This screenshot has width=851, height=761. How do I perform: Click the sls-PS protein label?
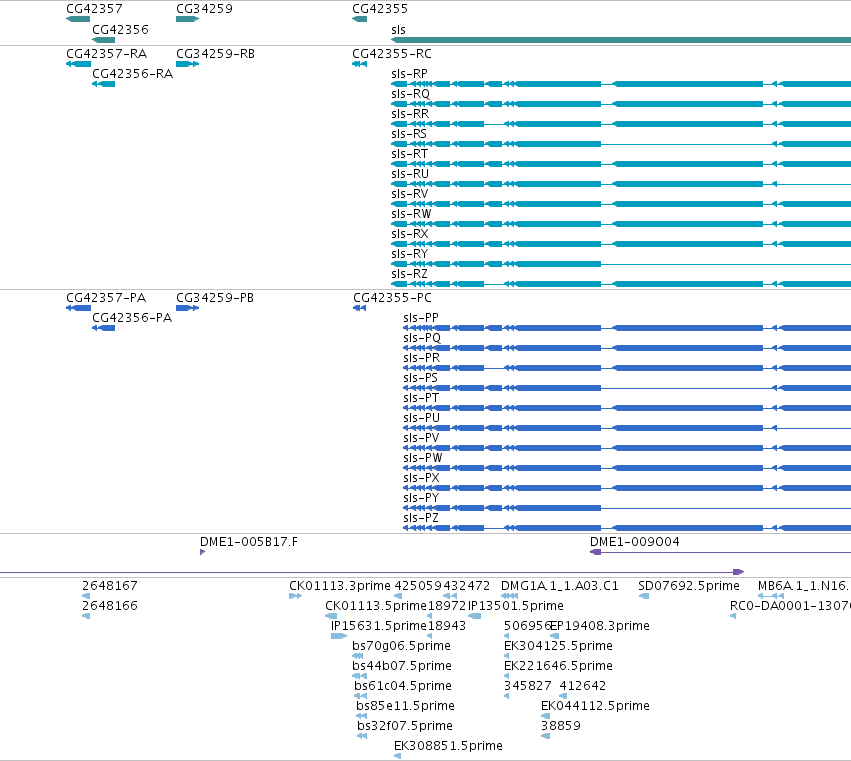pos(420,378)
